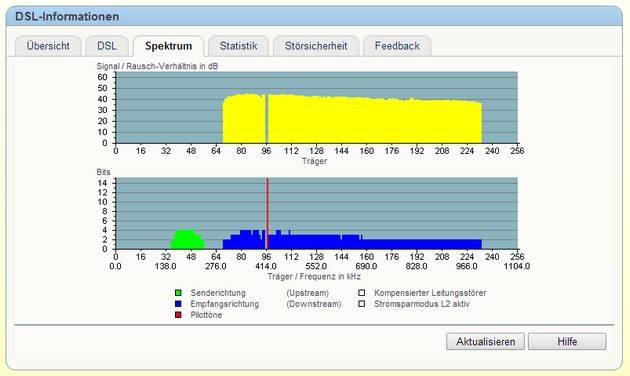This screenshot has width=630, height=376.
Task: Switch to the DSL tab
Action: [107, 46]
